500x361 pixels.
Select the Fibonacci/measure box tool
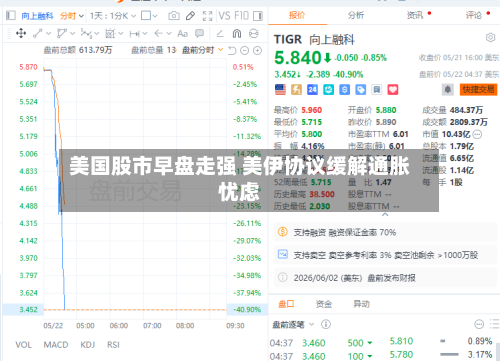coord(110,33)
